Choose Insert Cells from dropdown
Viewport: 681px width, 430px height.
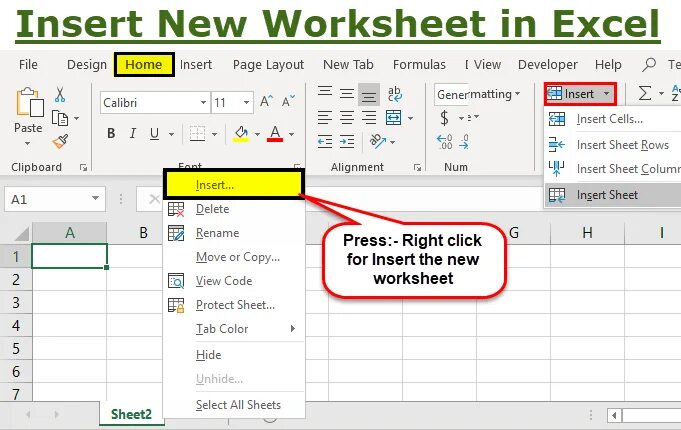click(610, 119)
